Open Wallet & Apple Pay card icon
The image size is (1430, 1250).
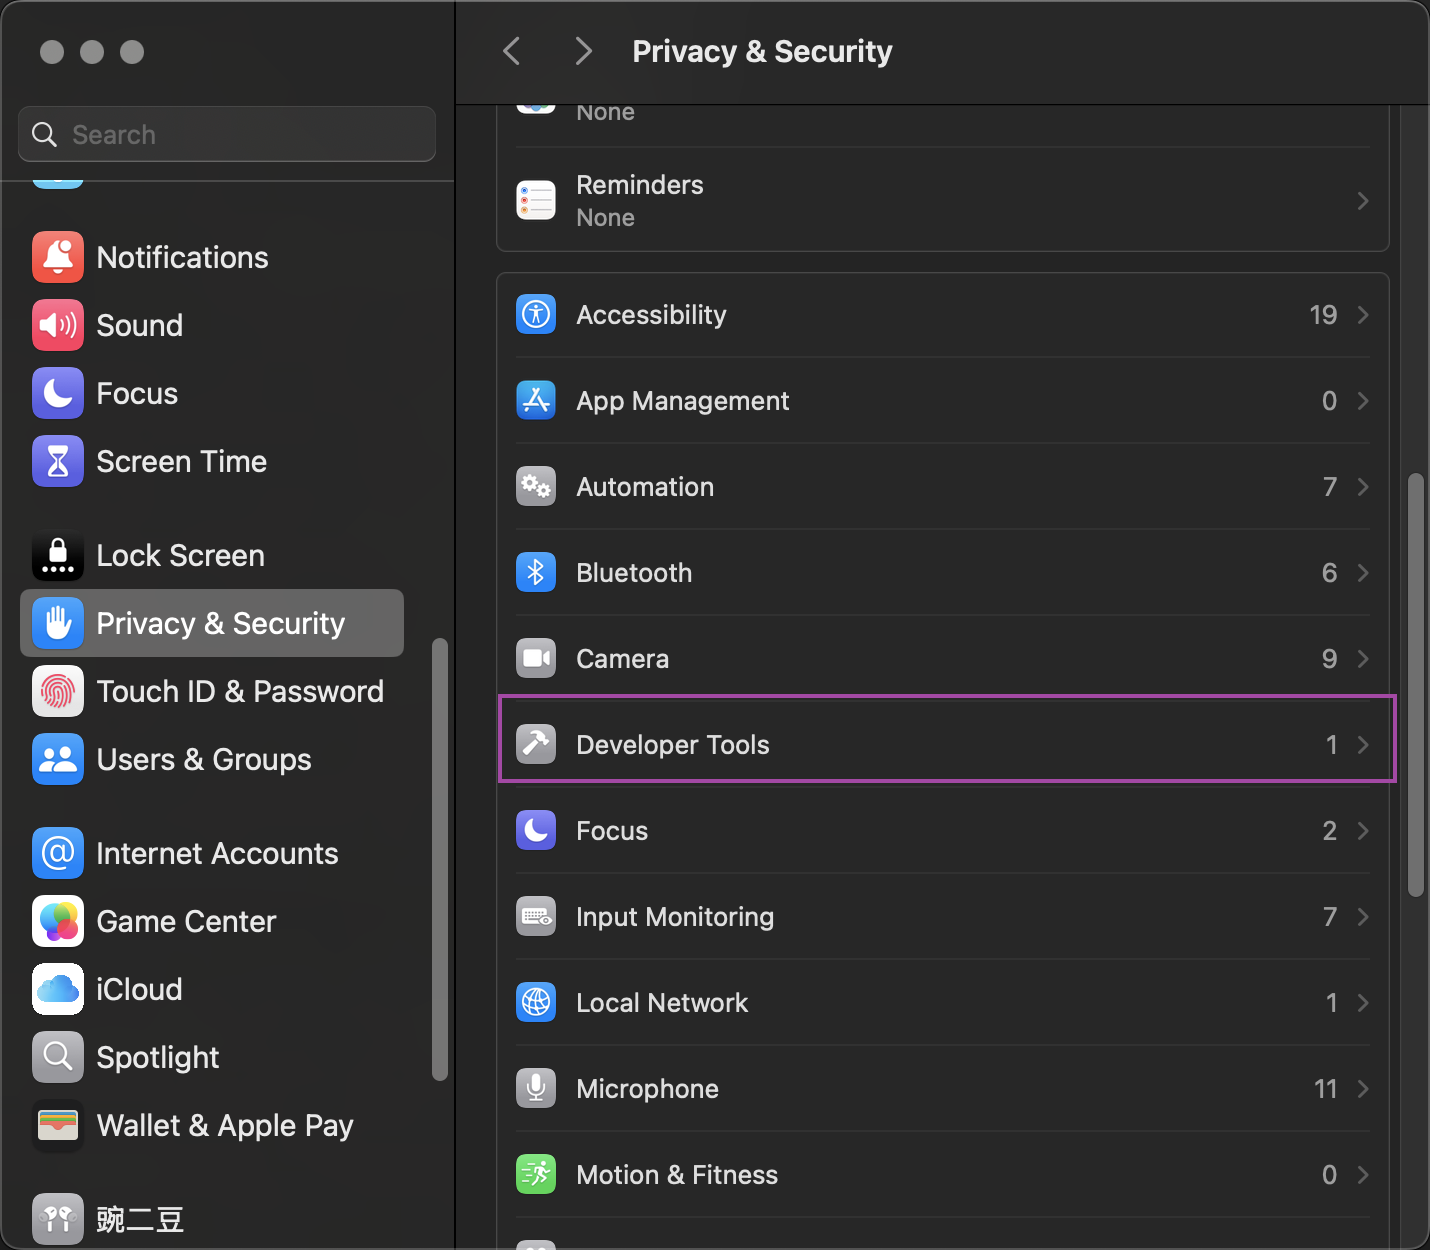click(x=58, y=1125)
